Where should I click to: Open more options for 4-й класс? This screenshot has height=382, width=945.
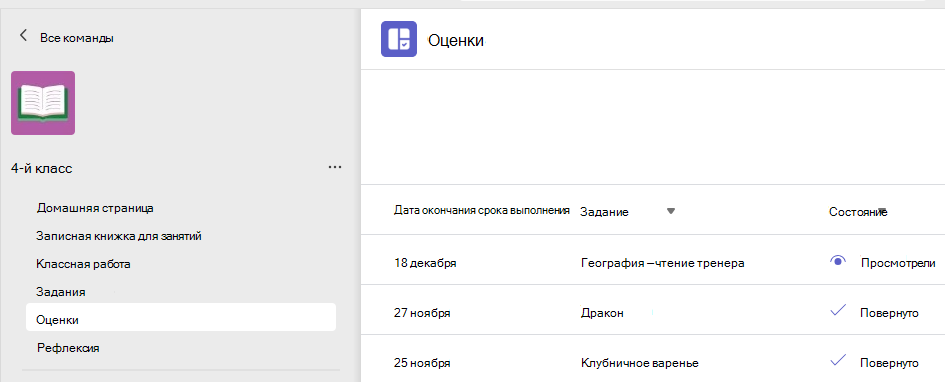click(x=335, y=167)
